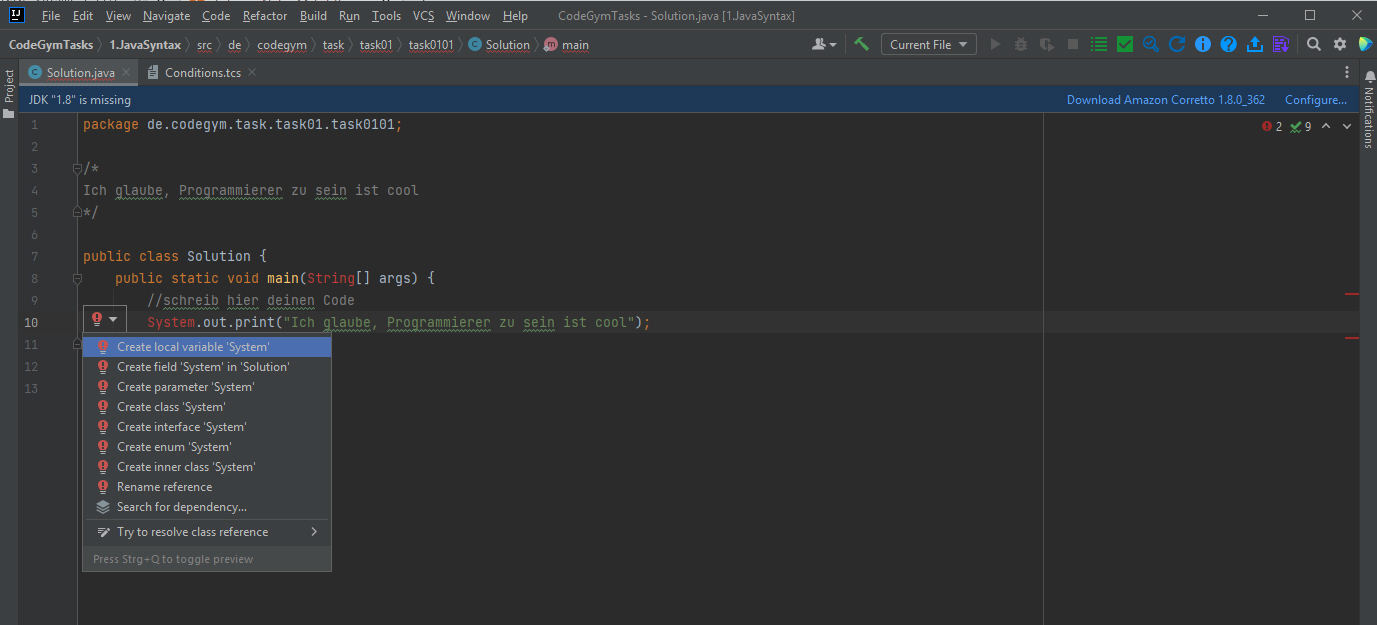Open the Current File run configuration dropdown
Image resolution: width=1377 pixels, height=625 pixels.
(928, 44)
